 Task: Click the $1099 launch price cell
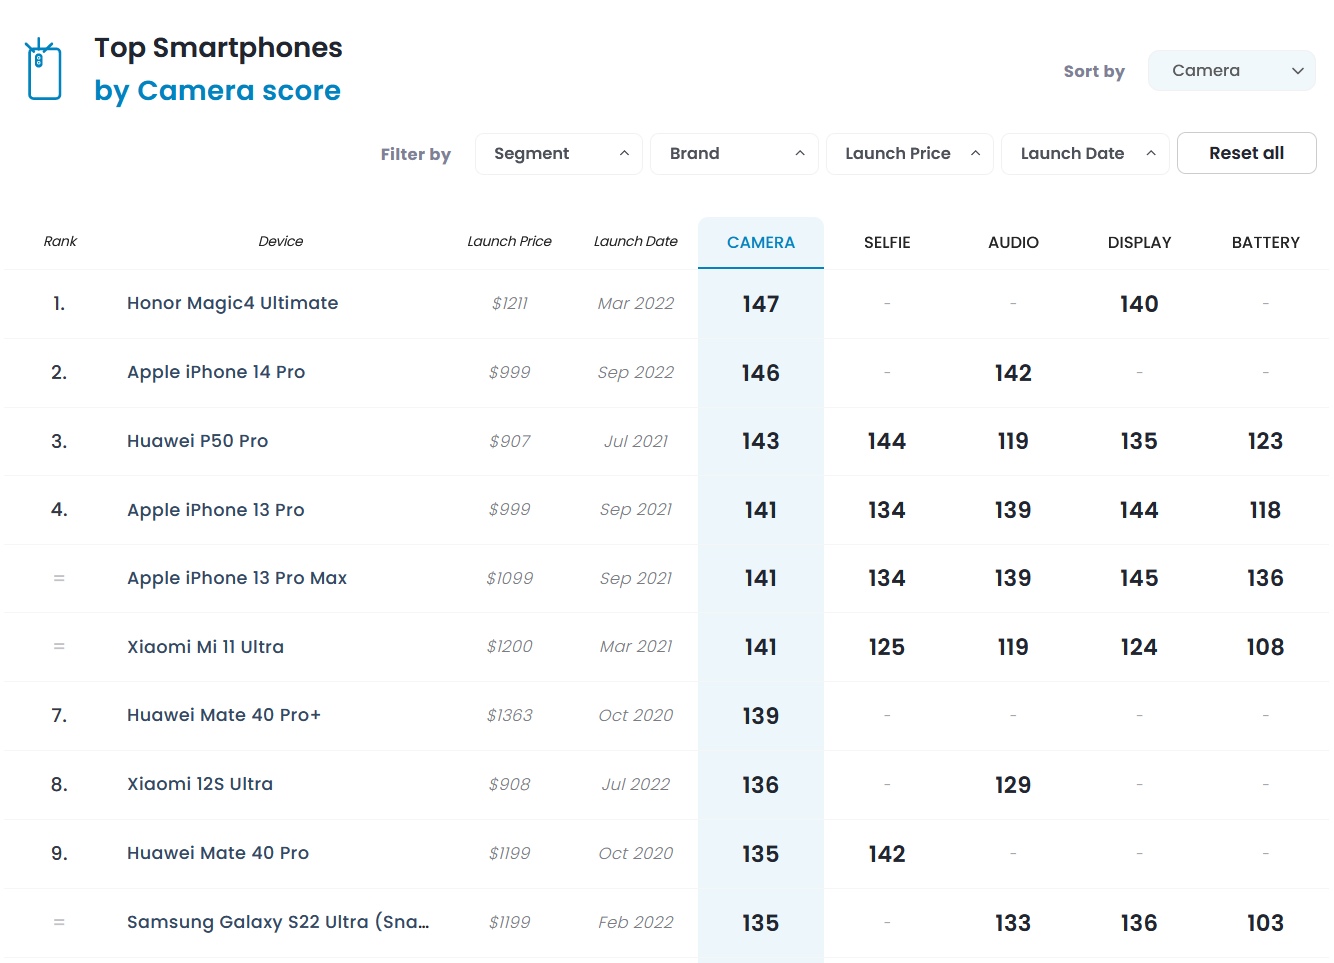pos(509,578)
